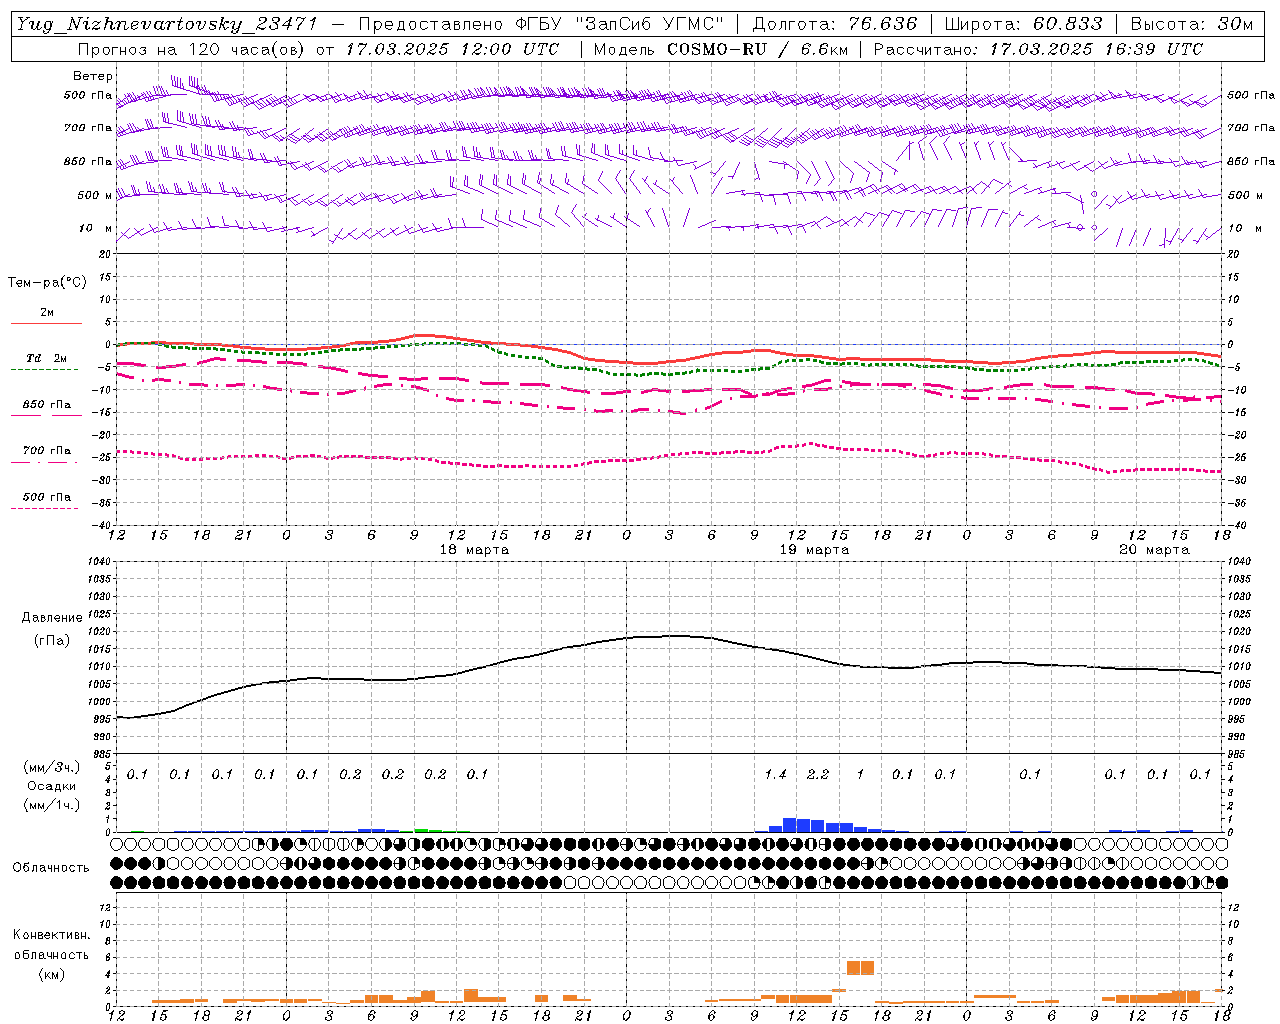Image resolution: width=1280 pixels, height=1024 pixels.
Task: Click the (мм/3ч.) precipitation unit label
Action: point(52,767)
